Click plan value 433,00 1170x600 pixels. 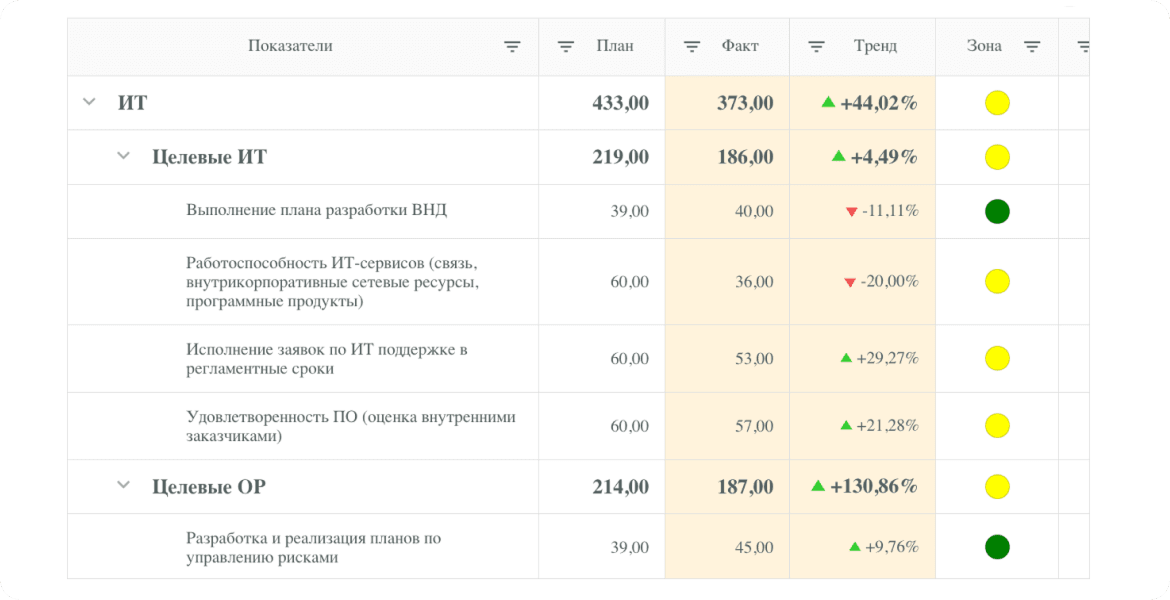tap(621, 103)
